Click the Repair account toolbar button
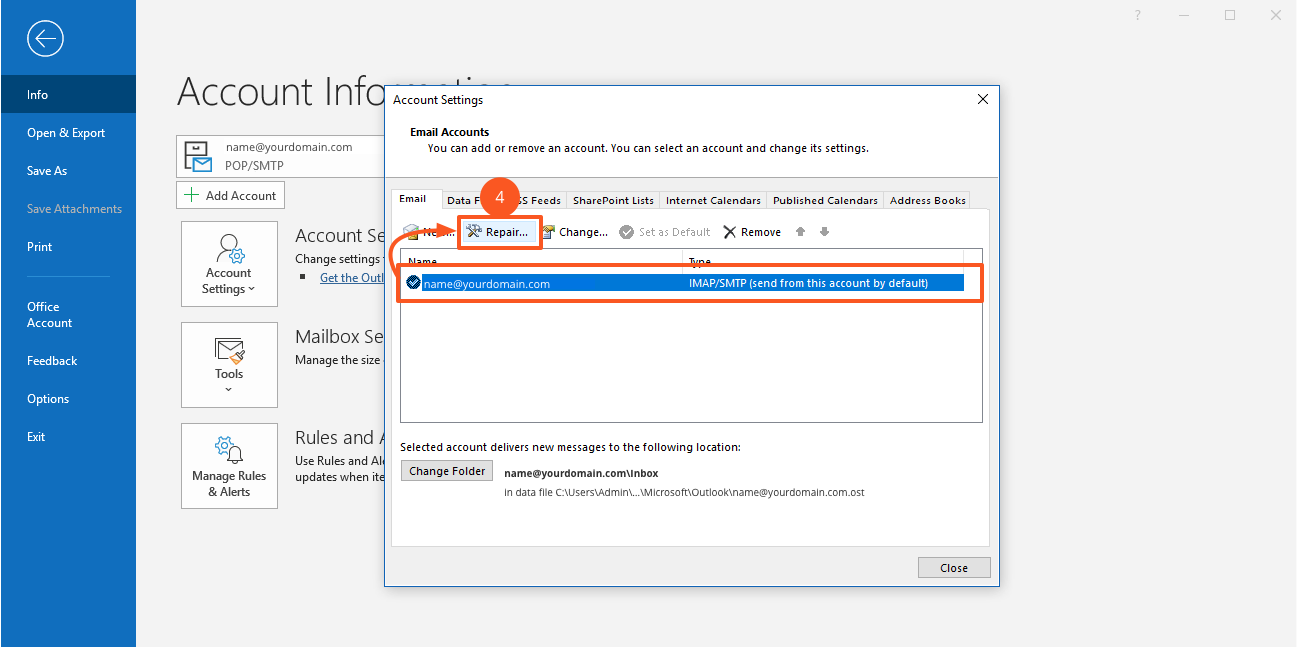1297x648 pixels. 499,232
